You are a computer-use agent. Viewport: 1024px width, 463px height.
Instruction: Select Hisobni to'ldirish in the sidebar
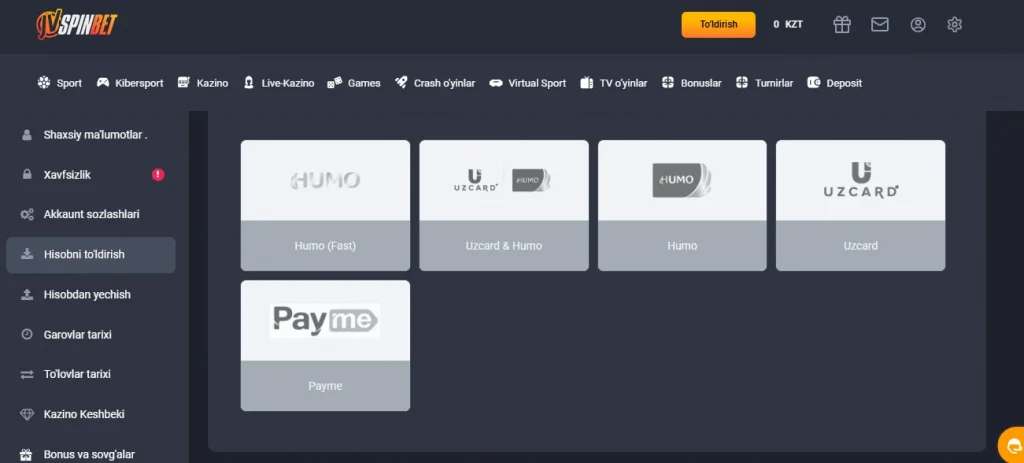tap(91, 255)
